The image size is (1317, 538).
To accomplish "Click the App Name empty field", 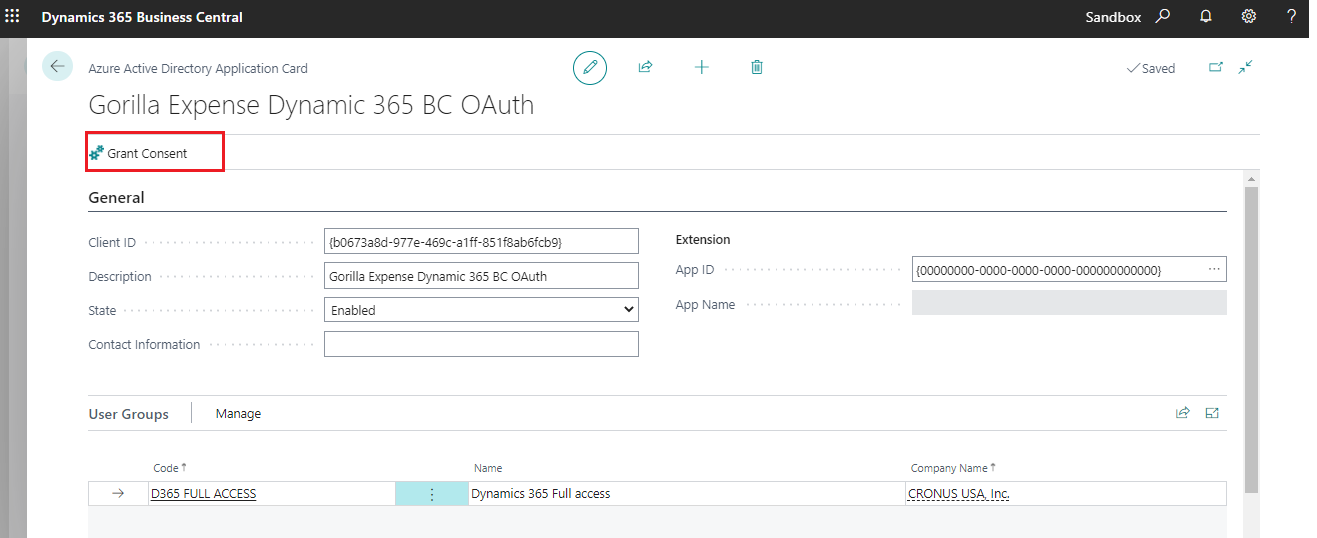I will pyautogui.click(x=1069, y=303).
